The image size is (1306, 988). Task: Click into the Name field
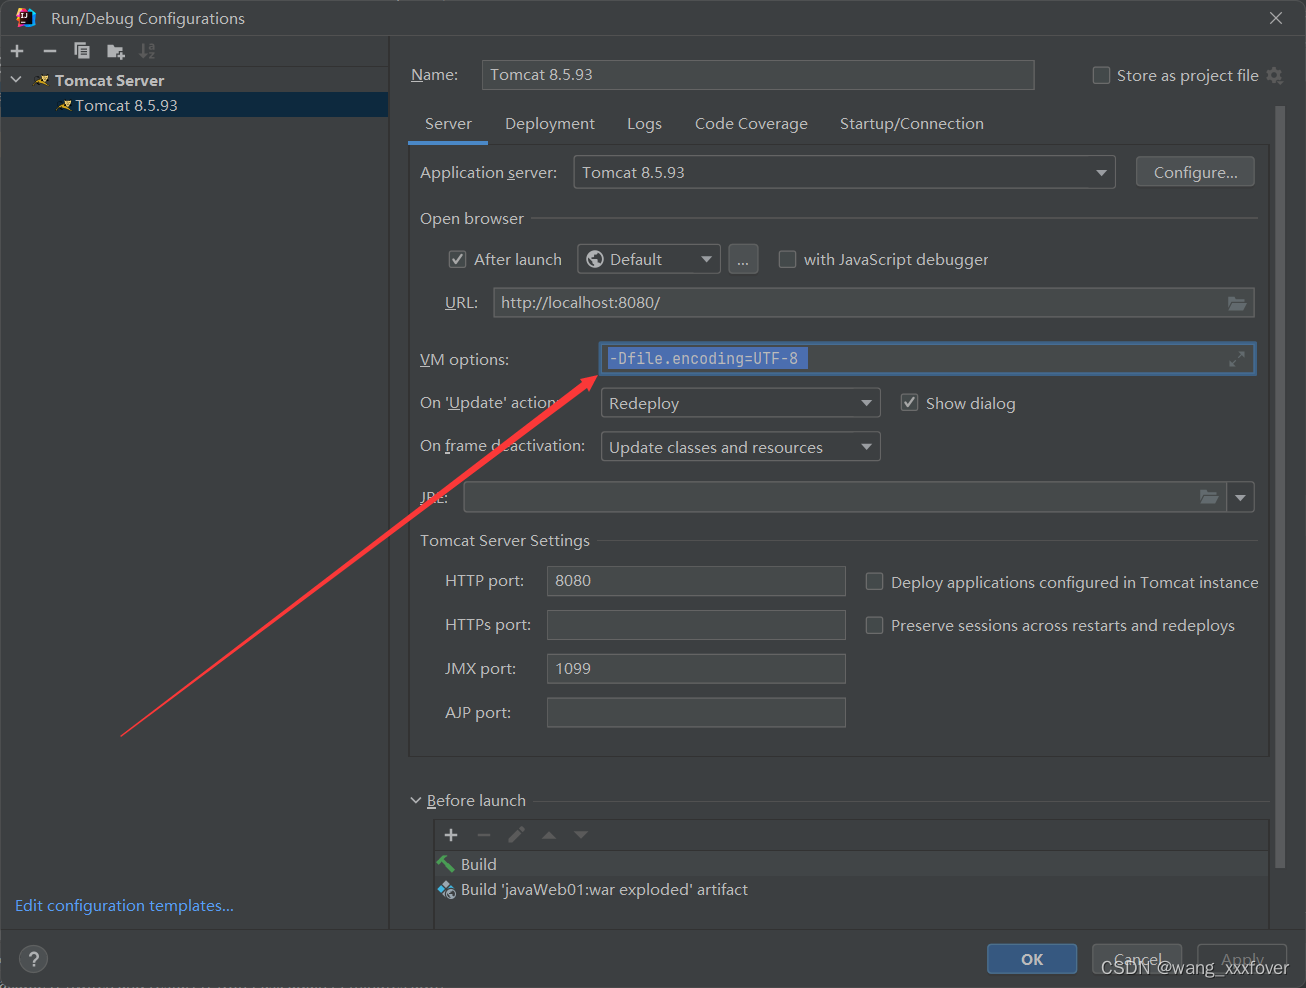tap(758, 75)
